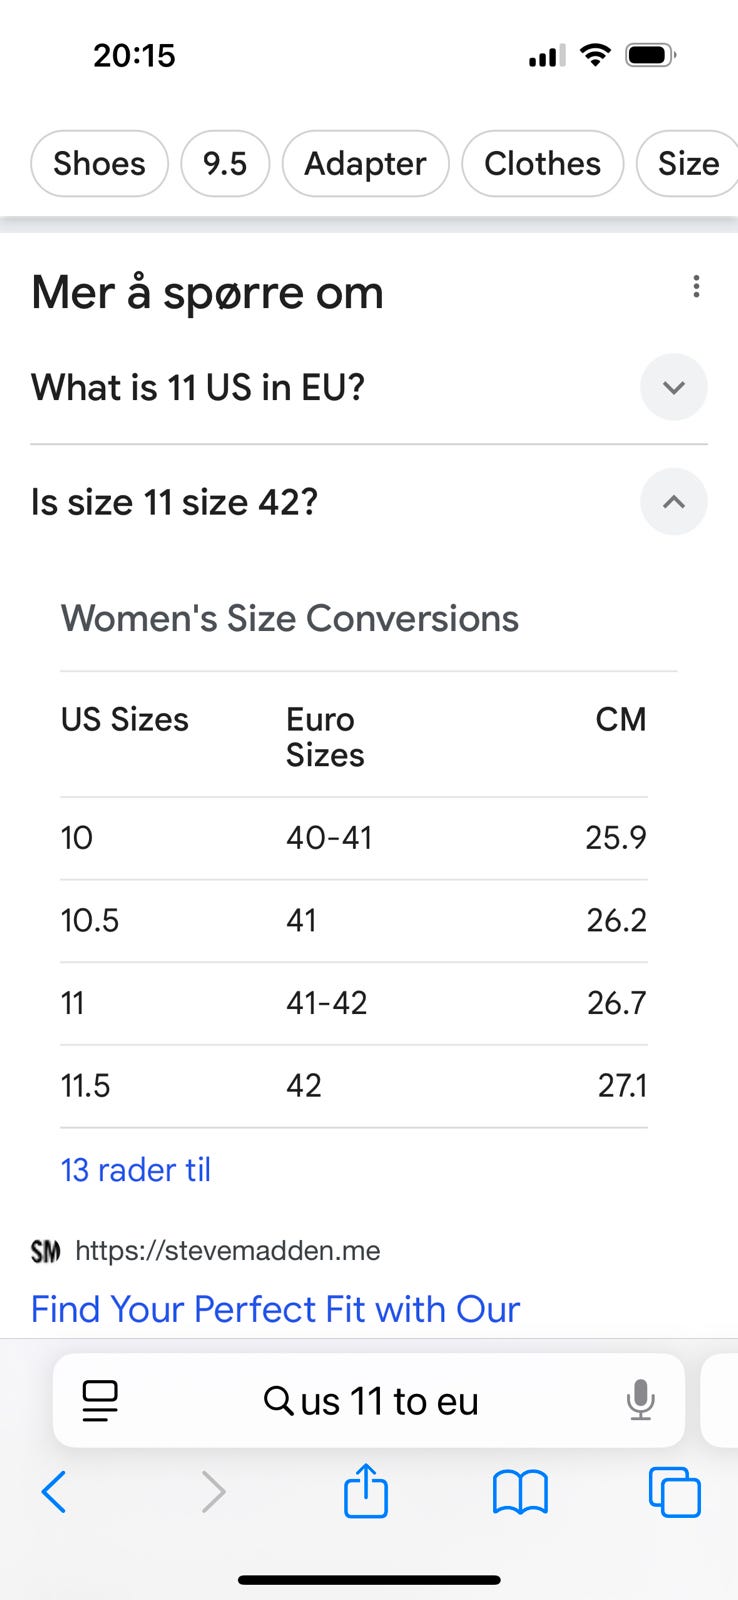Open the page settings reader icon
This screenshot has height=1600, width=738.
[x=100, y=1400]
